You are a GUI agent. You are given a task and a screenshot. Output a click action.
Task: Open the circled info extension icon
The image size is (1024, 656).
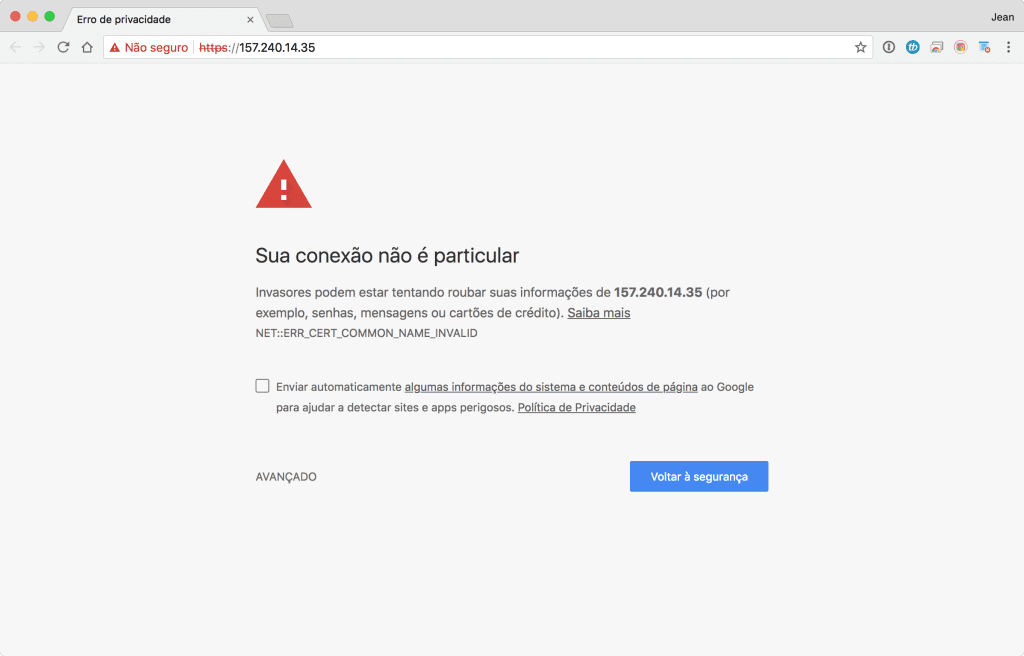[889, 47]
